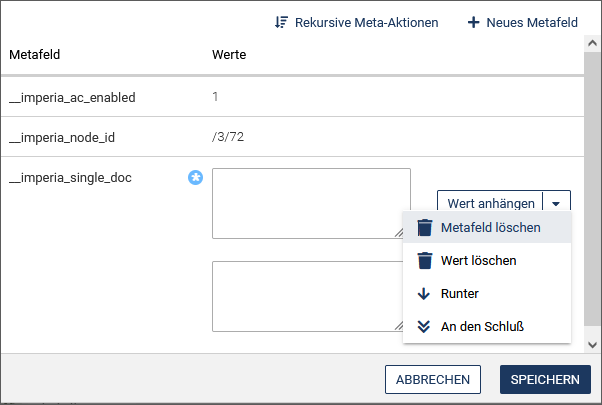Focus the first __imperia_single_doc value textarea
This screenshot has height=405, width=602.
coord(311,203)
